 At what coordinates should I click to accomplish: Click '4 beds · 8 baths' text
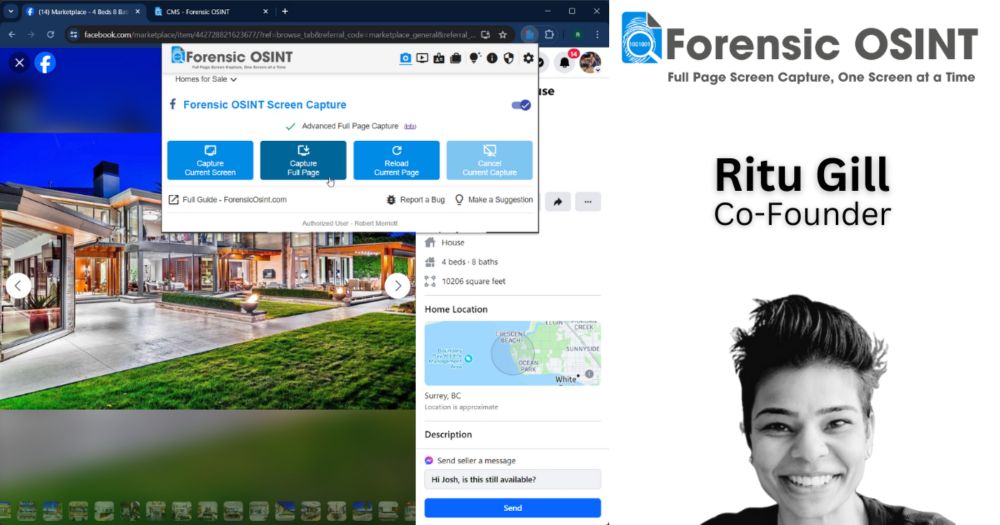469,262
